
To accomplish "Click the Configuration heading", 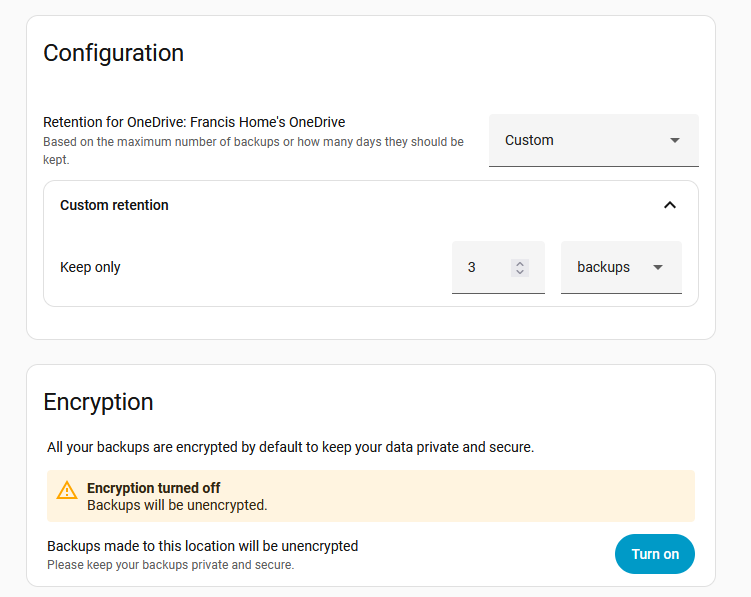I will click(113, 53).
